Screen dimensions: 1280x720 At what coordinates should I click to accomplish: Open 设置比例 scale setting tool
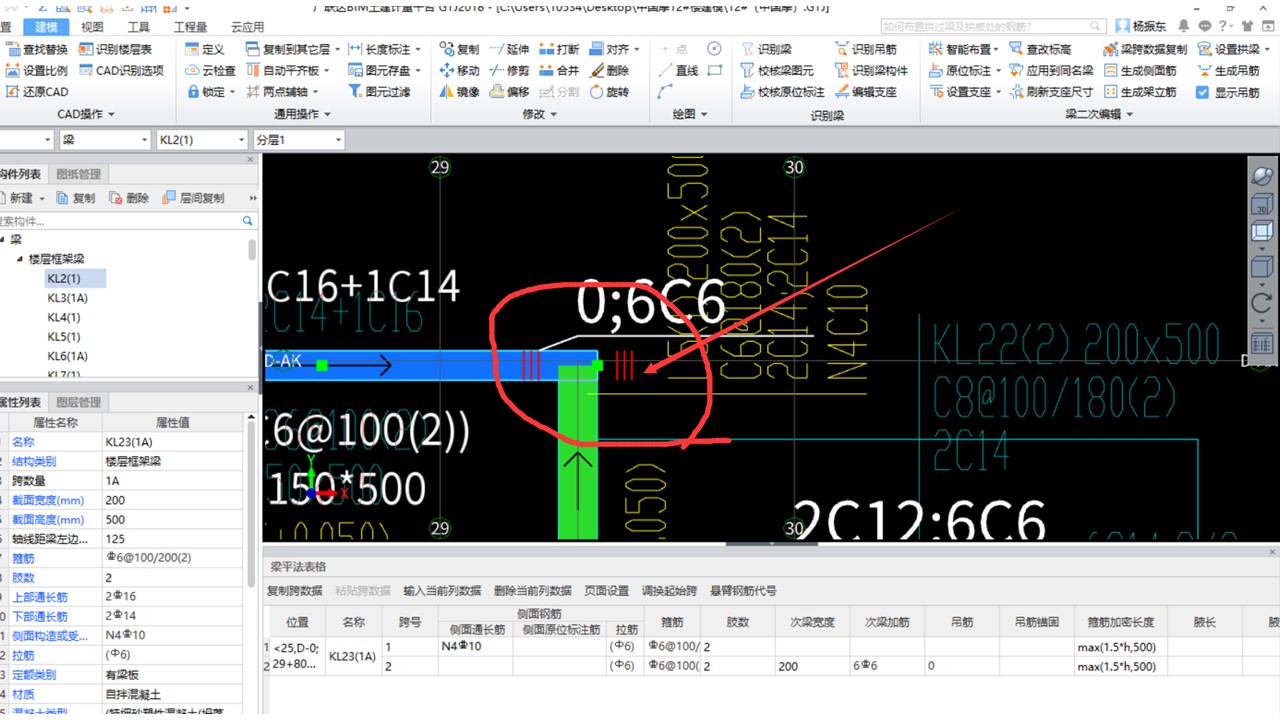(x=37, y=70)
